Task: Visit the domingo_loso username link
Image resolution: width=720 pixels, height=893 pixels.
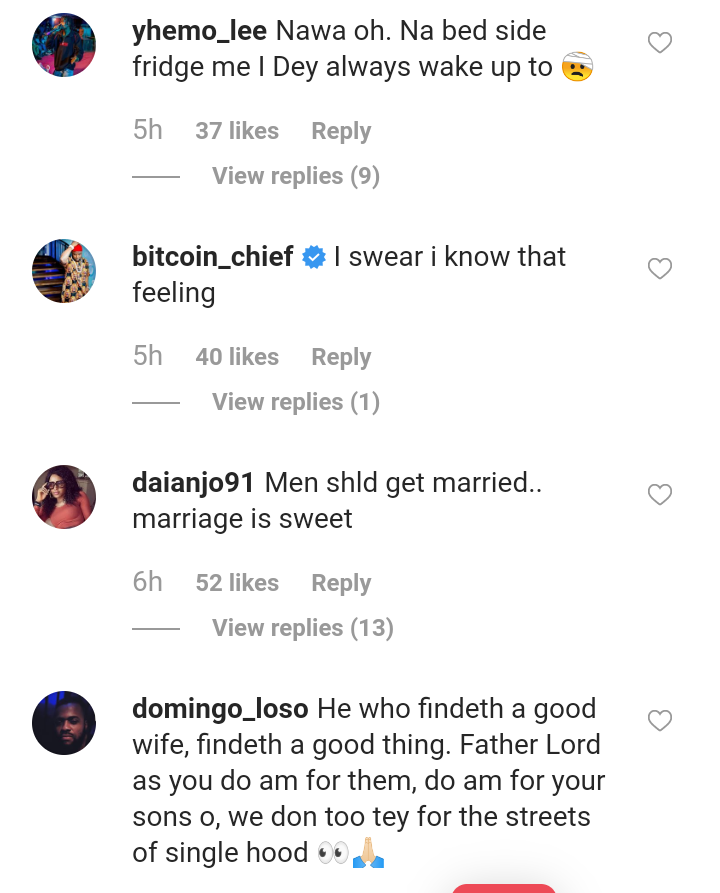Action: 220,709
